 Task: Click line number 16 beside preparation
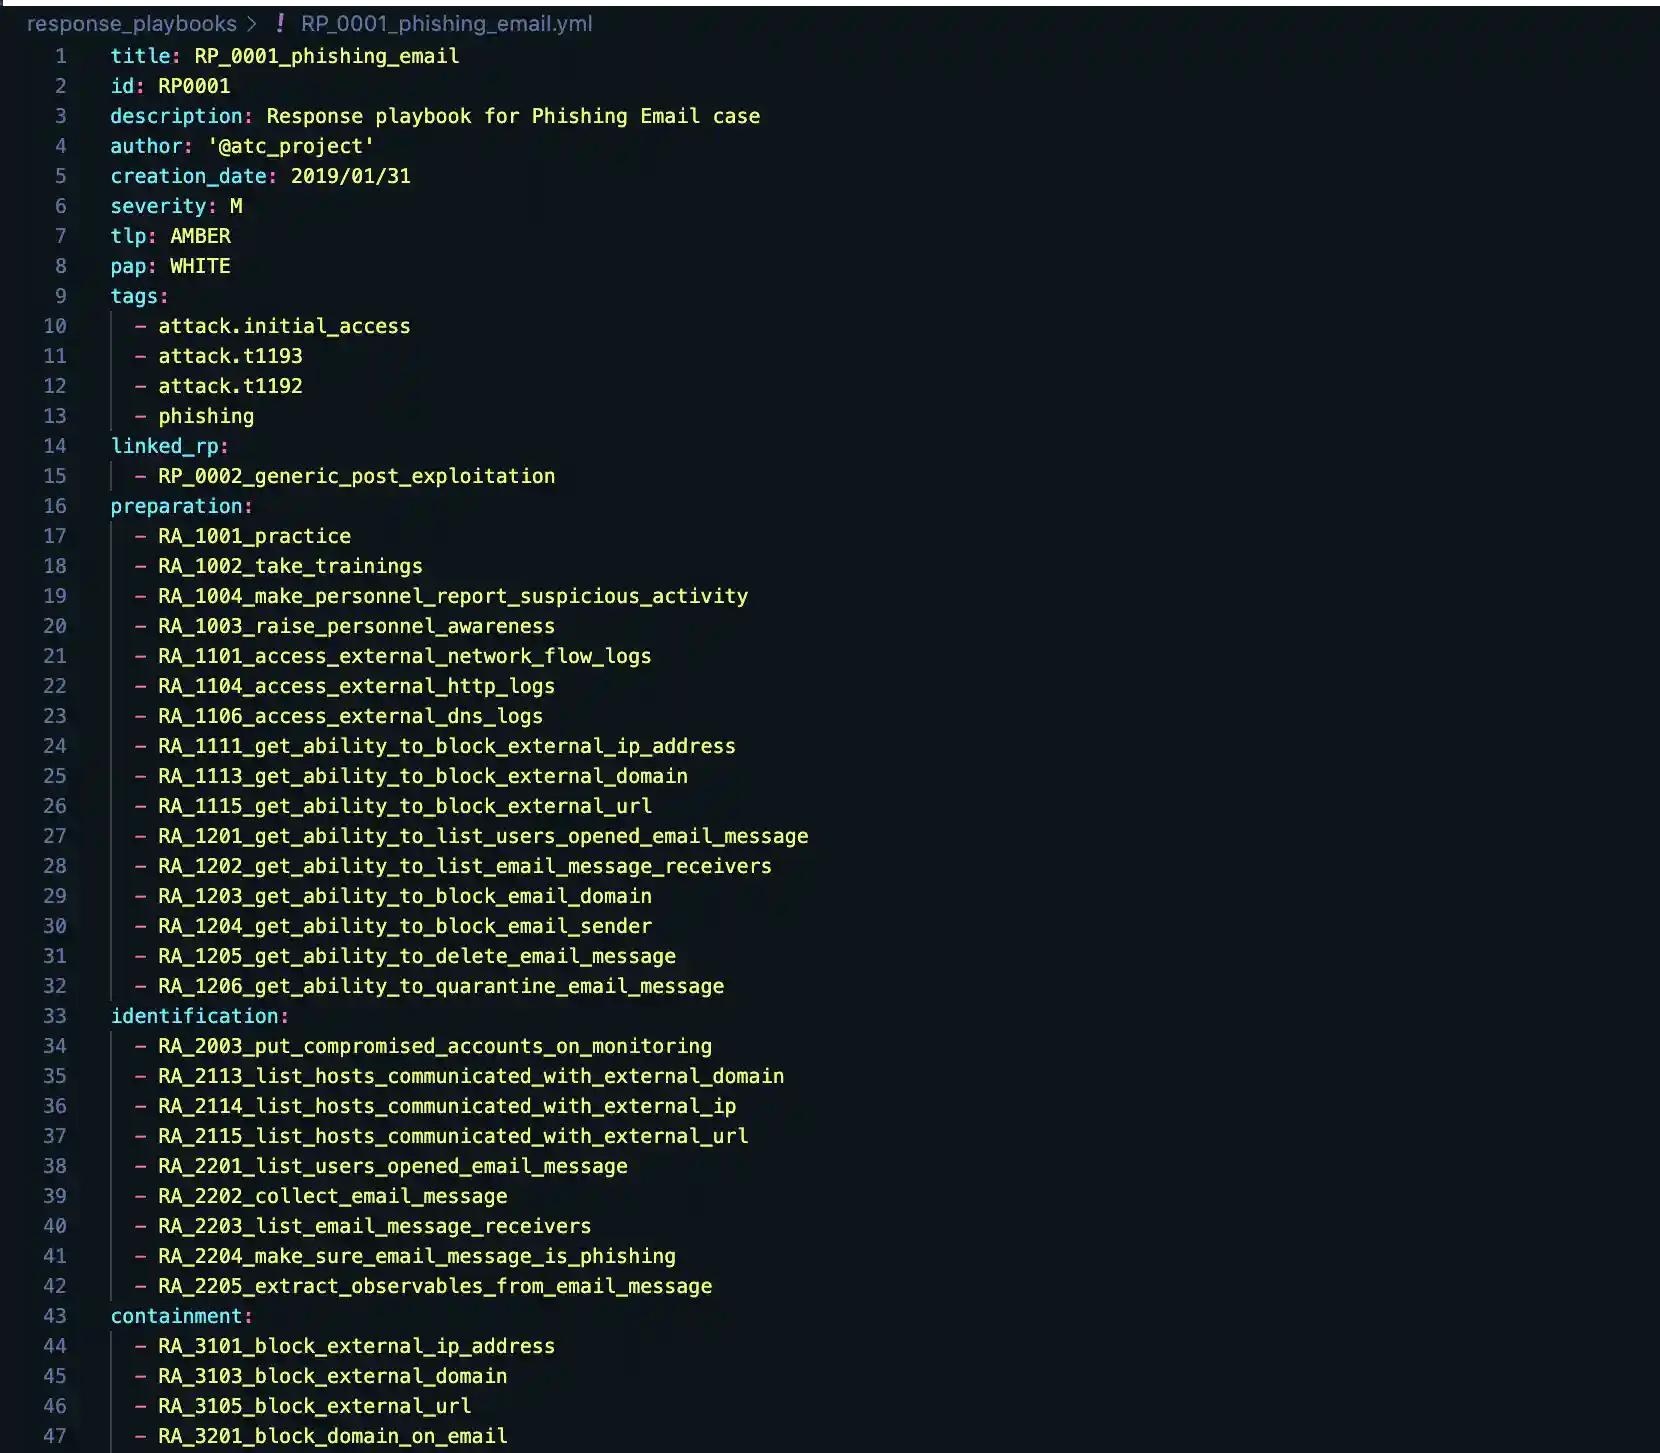[x=55, y=506]
